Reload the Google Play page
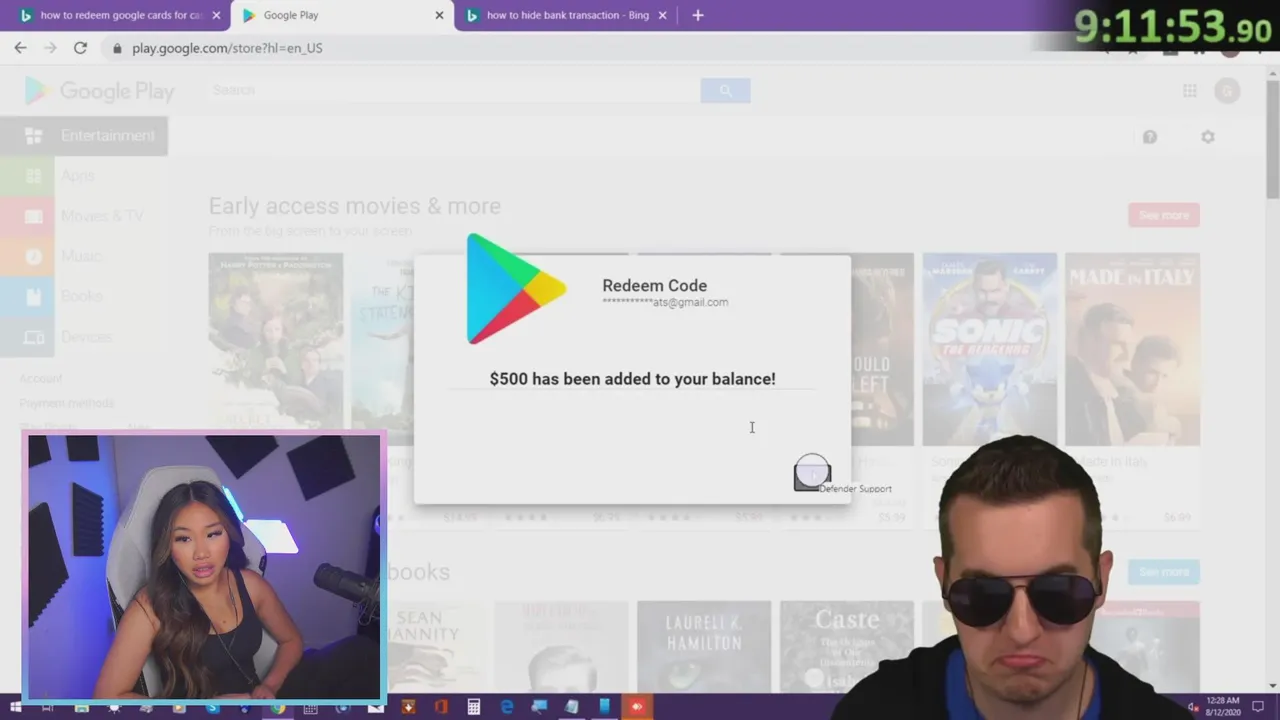Screen dimensions: 1280x720 coord(80,48)
